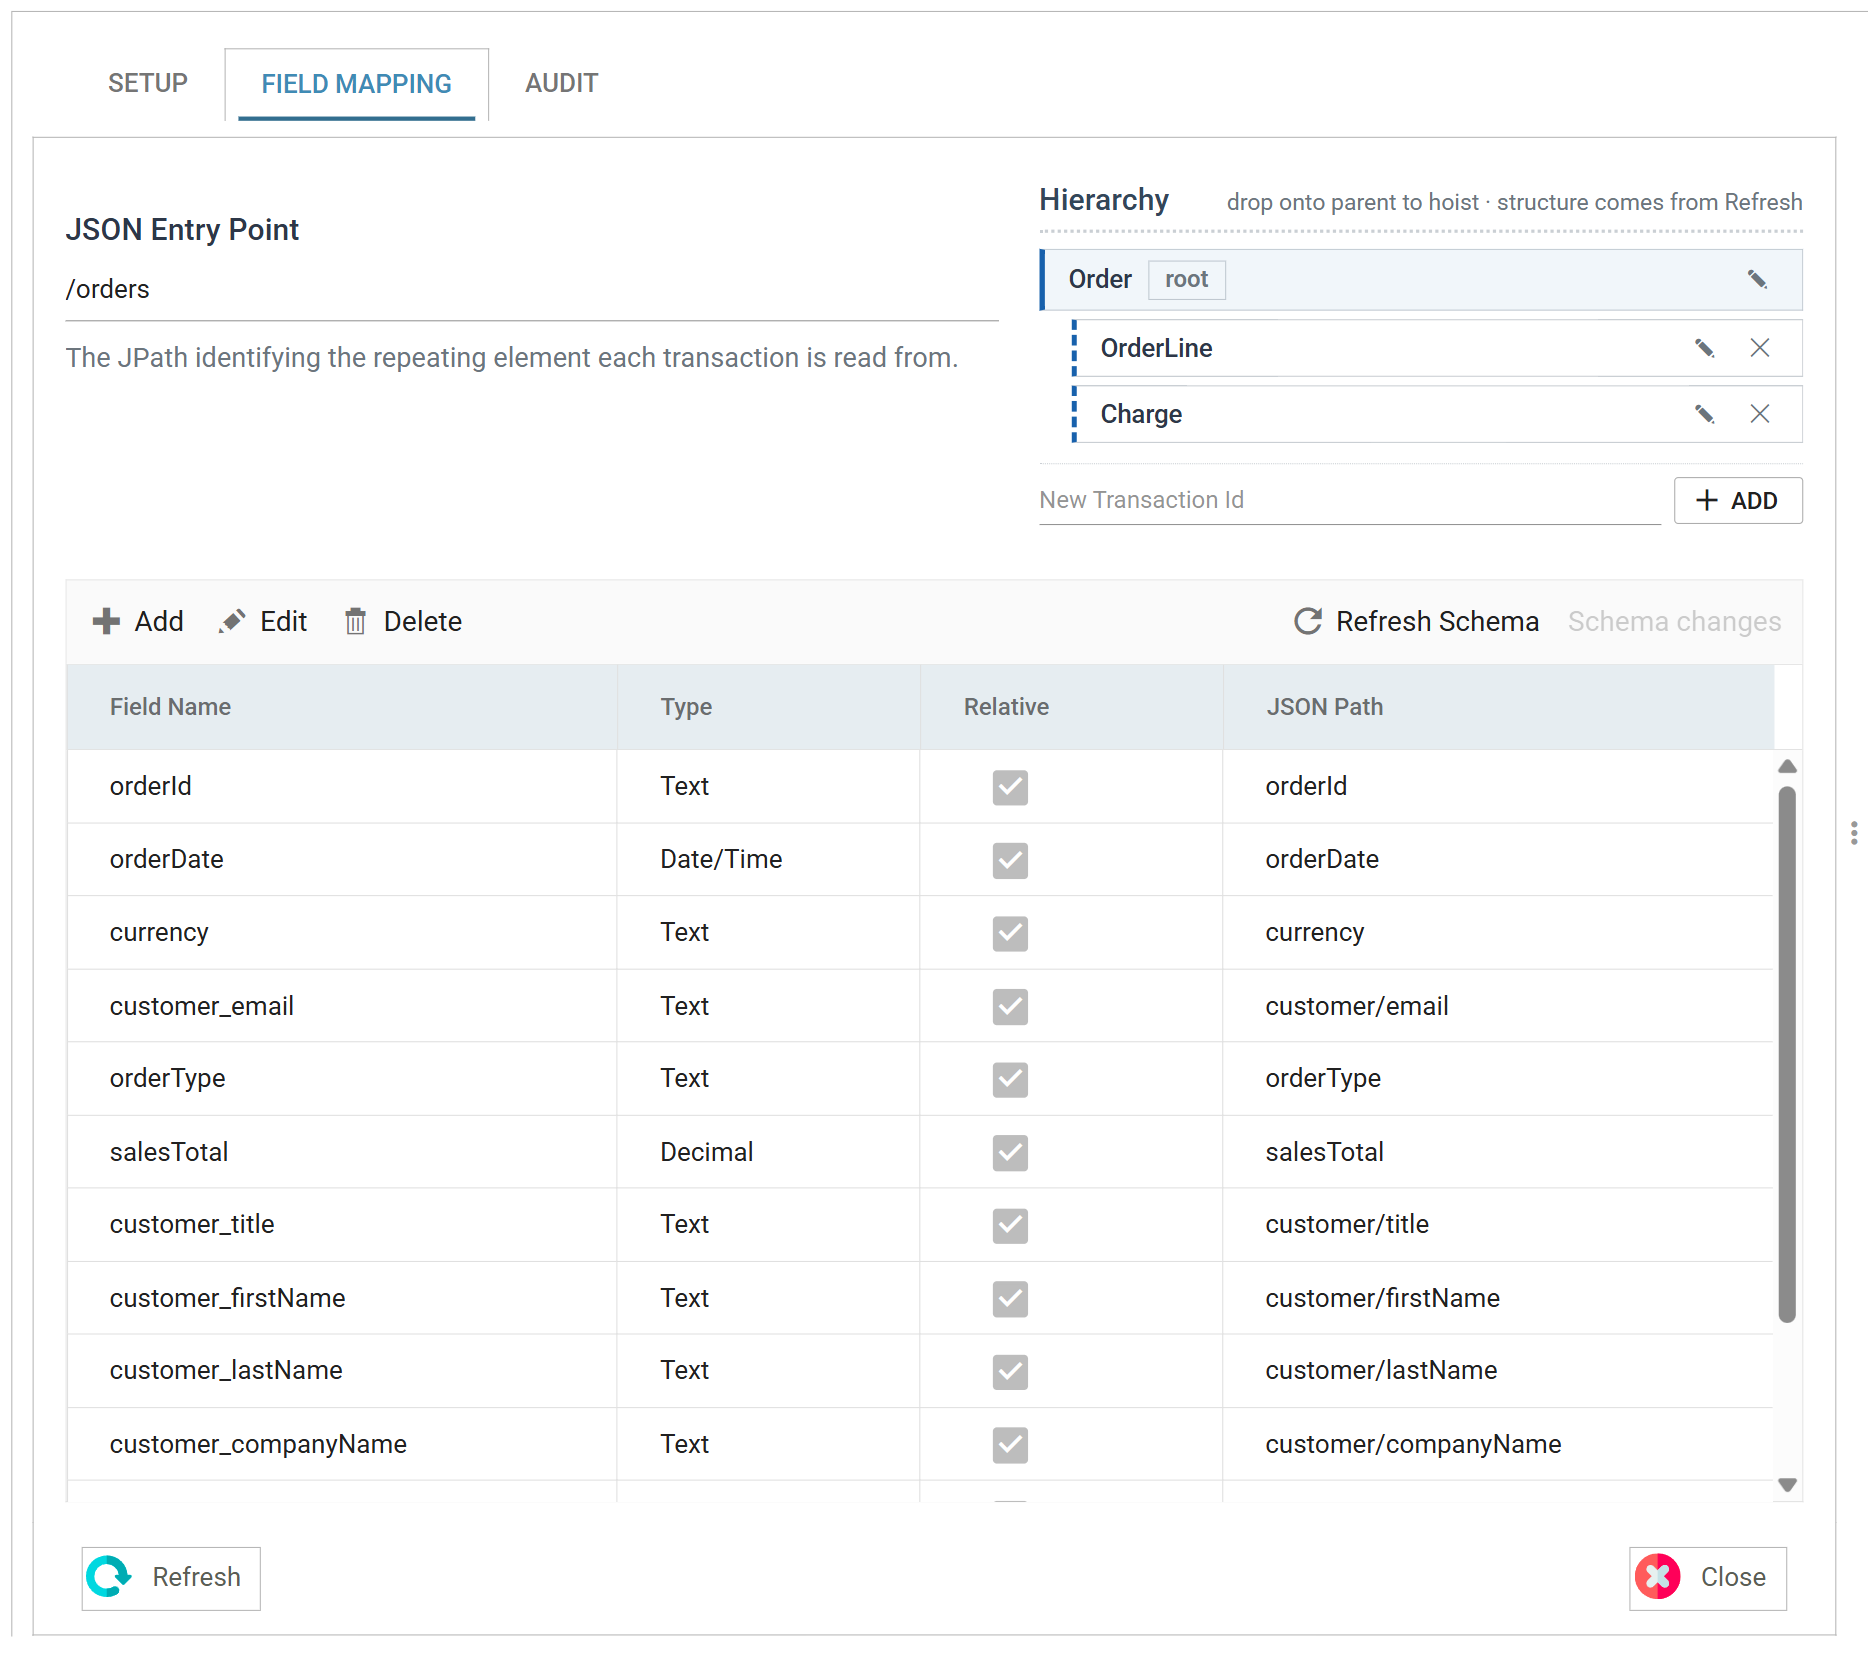Toggle Relative checkbox for customer_title
Image resolution: width=1868 pixels, height=1666 pixels.
coord(1010,1225)
